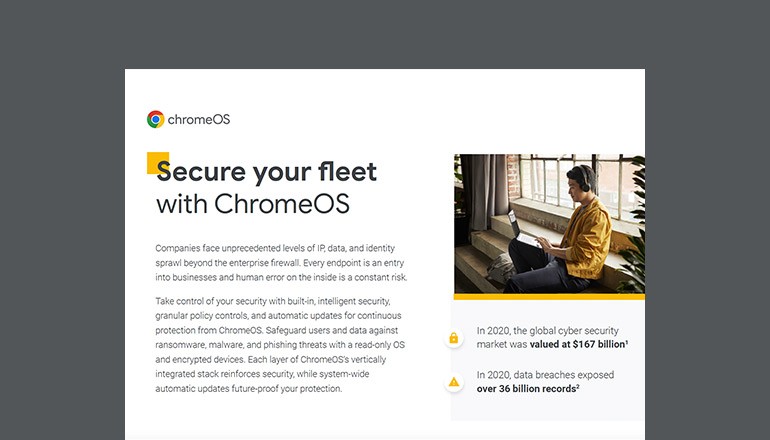
Task: Open the photo of man with headphones
Action: (x=548, y=223)
